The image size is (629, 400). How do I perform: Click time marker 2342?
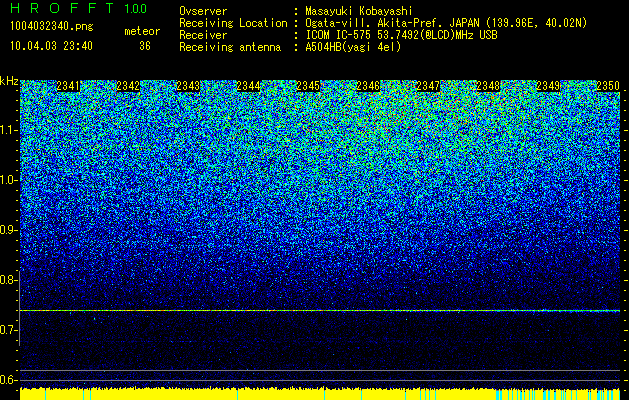tap(128, 86)
